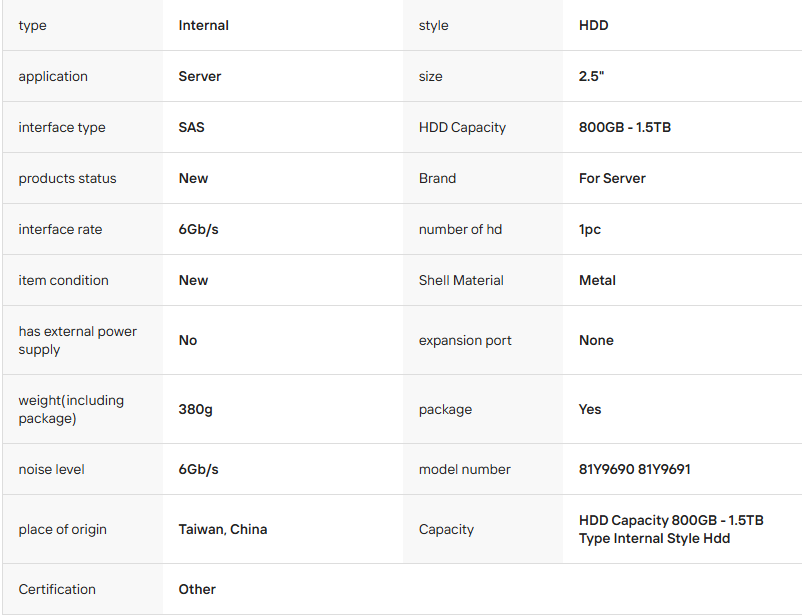
Task: Click the 'has external power supply' label
Action: pyautogui.click(x=77, y=340)
